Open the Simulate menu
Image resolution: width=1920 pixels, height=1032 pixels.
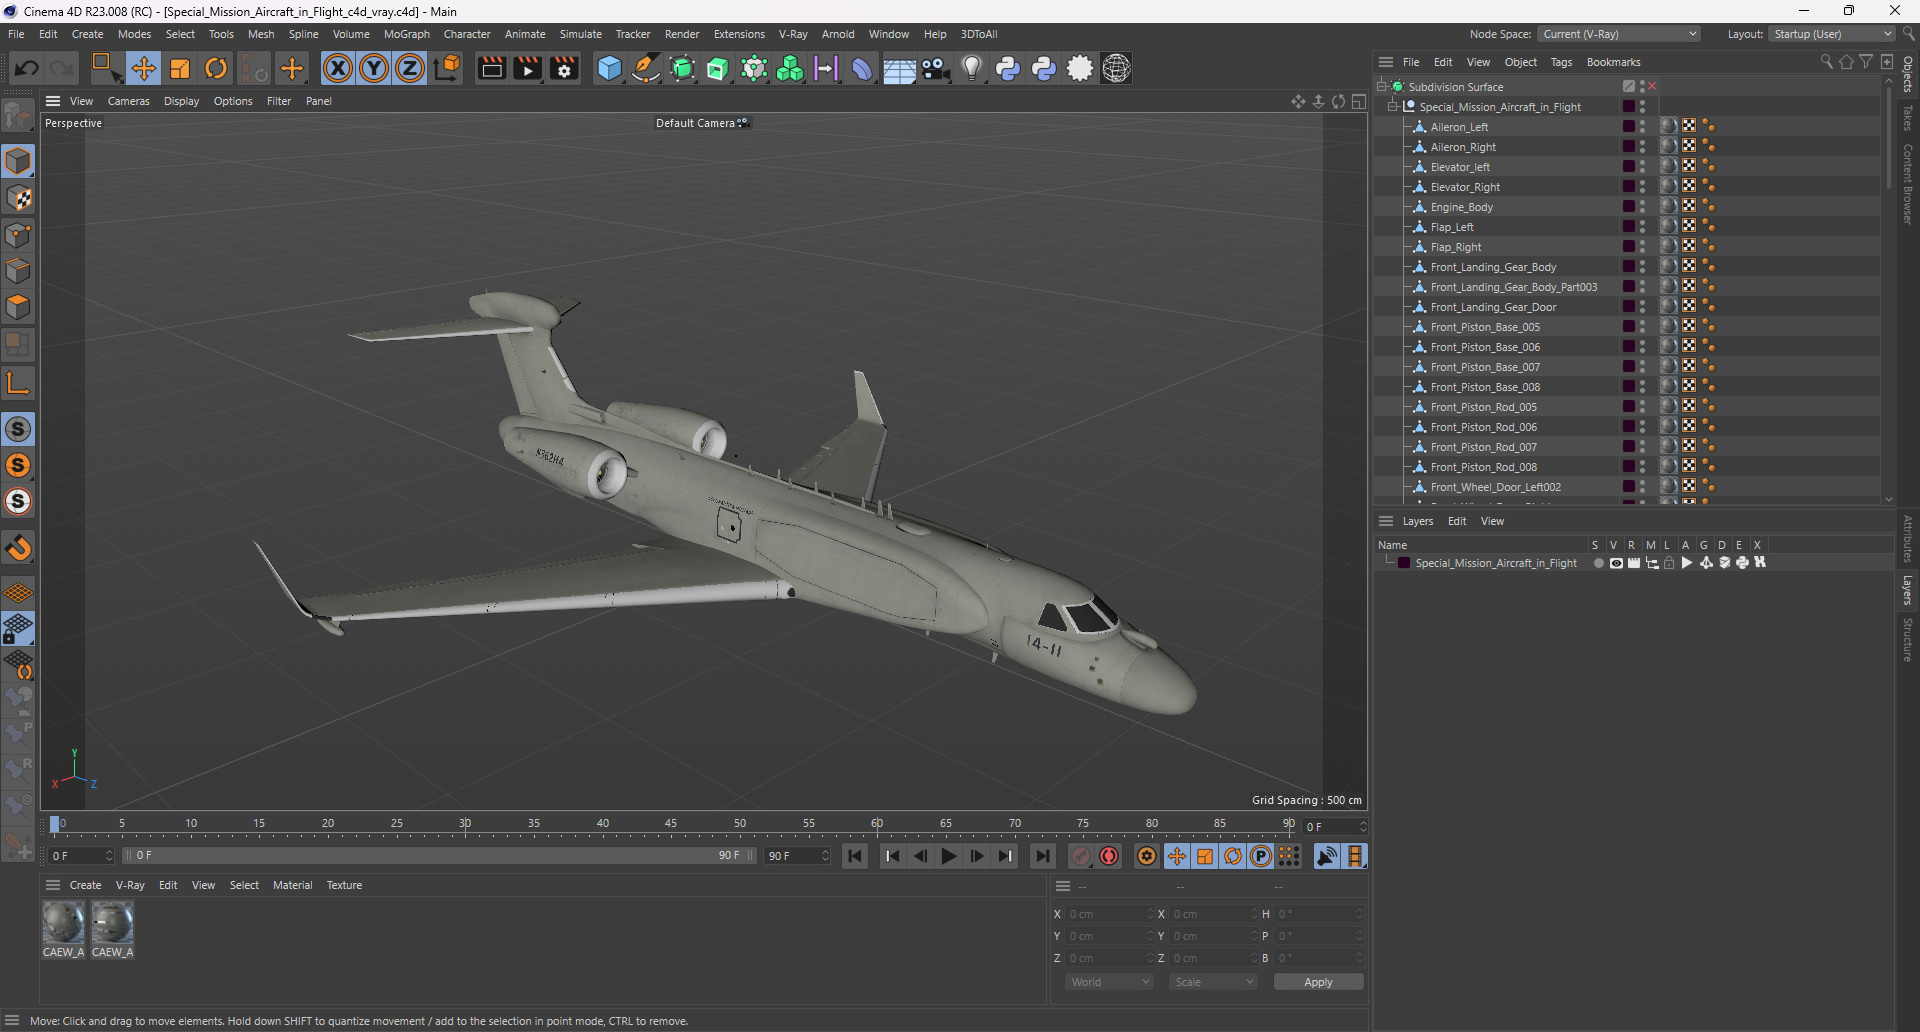(x=580, y=34)
